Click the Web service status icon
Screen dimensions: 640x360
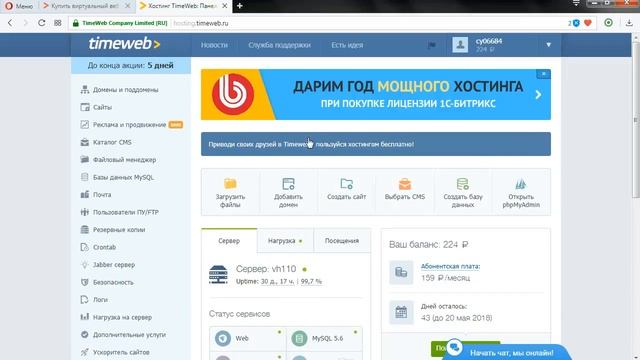pyautogui.click(x=223, y=338)
